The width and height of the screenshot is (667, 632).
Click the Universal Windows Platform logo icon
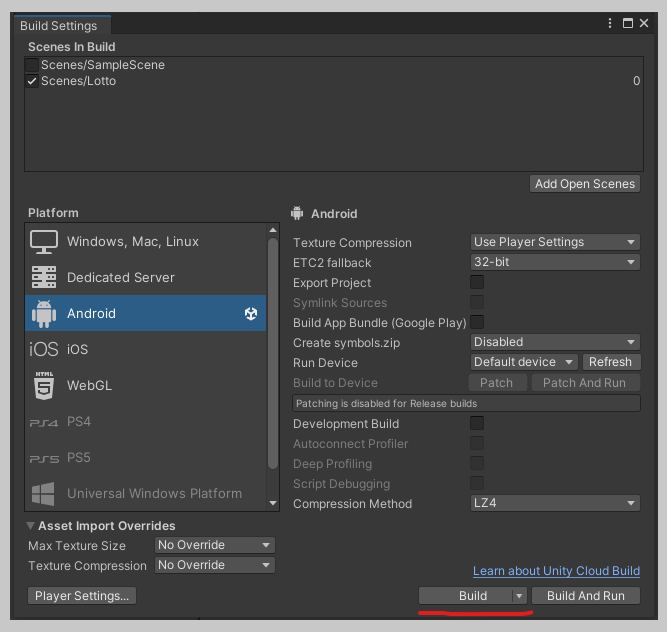pos(43,494)
